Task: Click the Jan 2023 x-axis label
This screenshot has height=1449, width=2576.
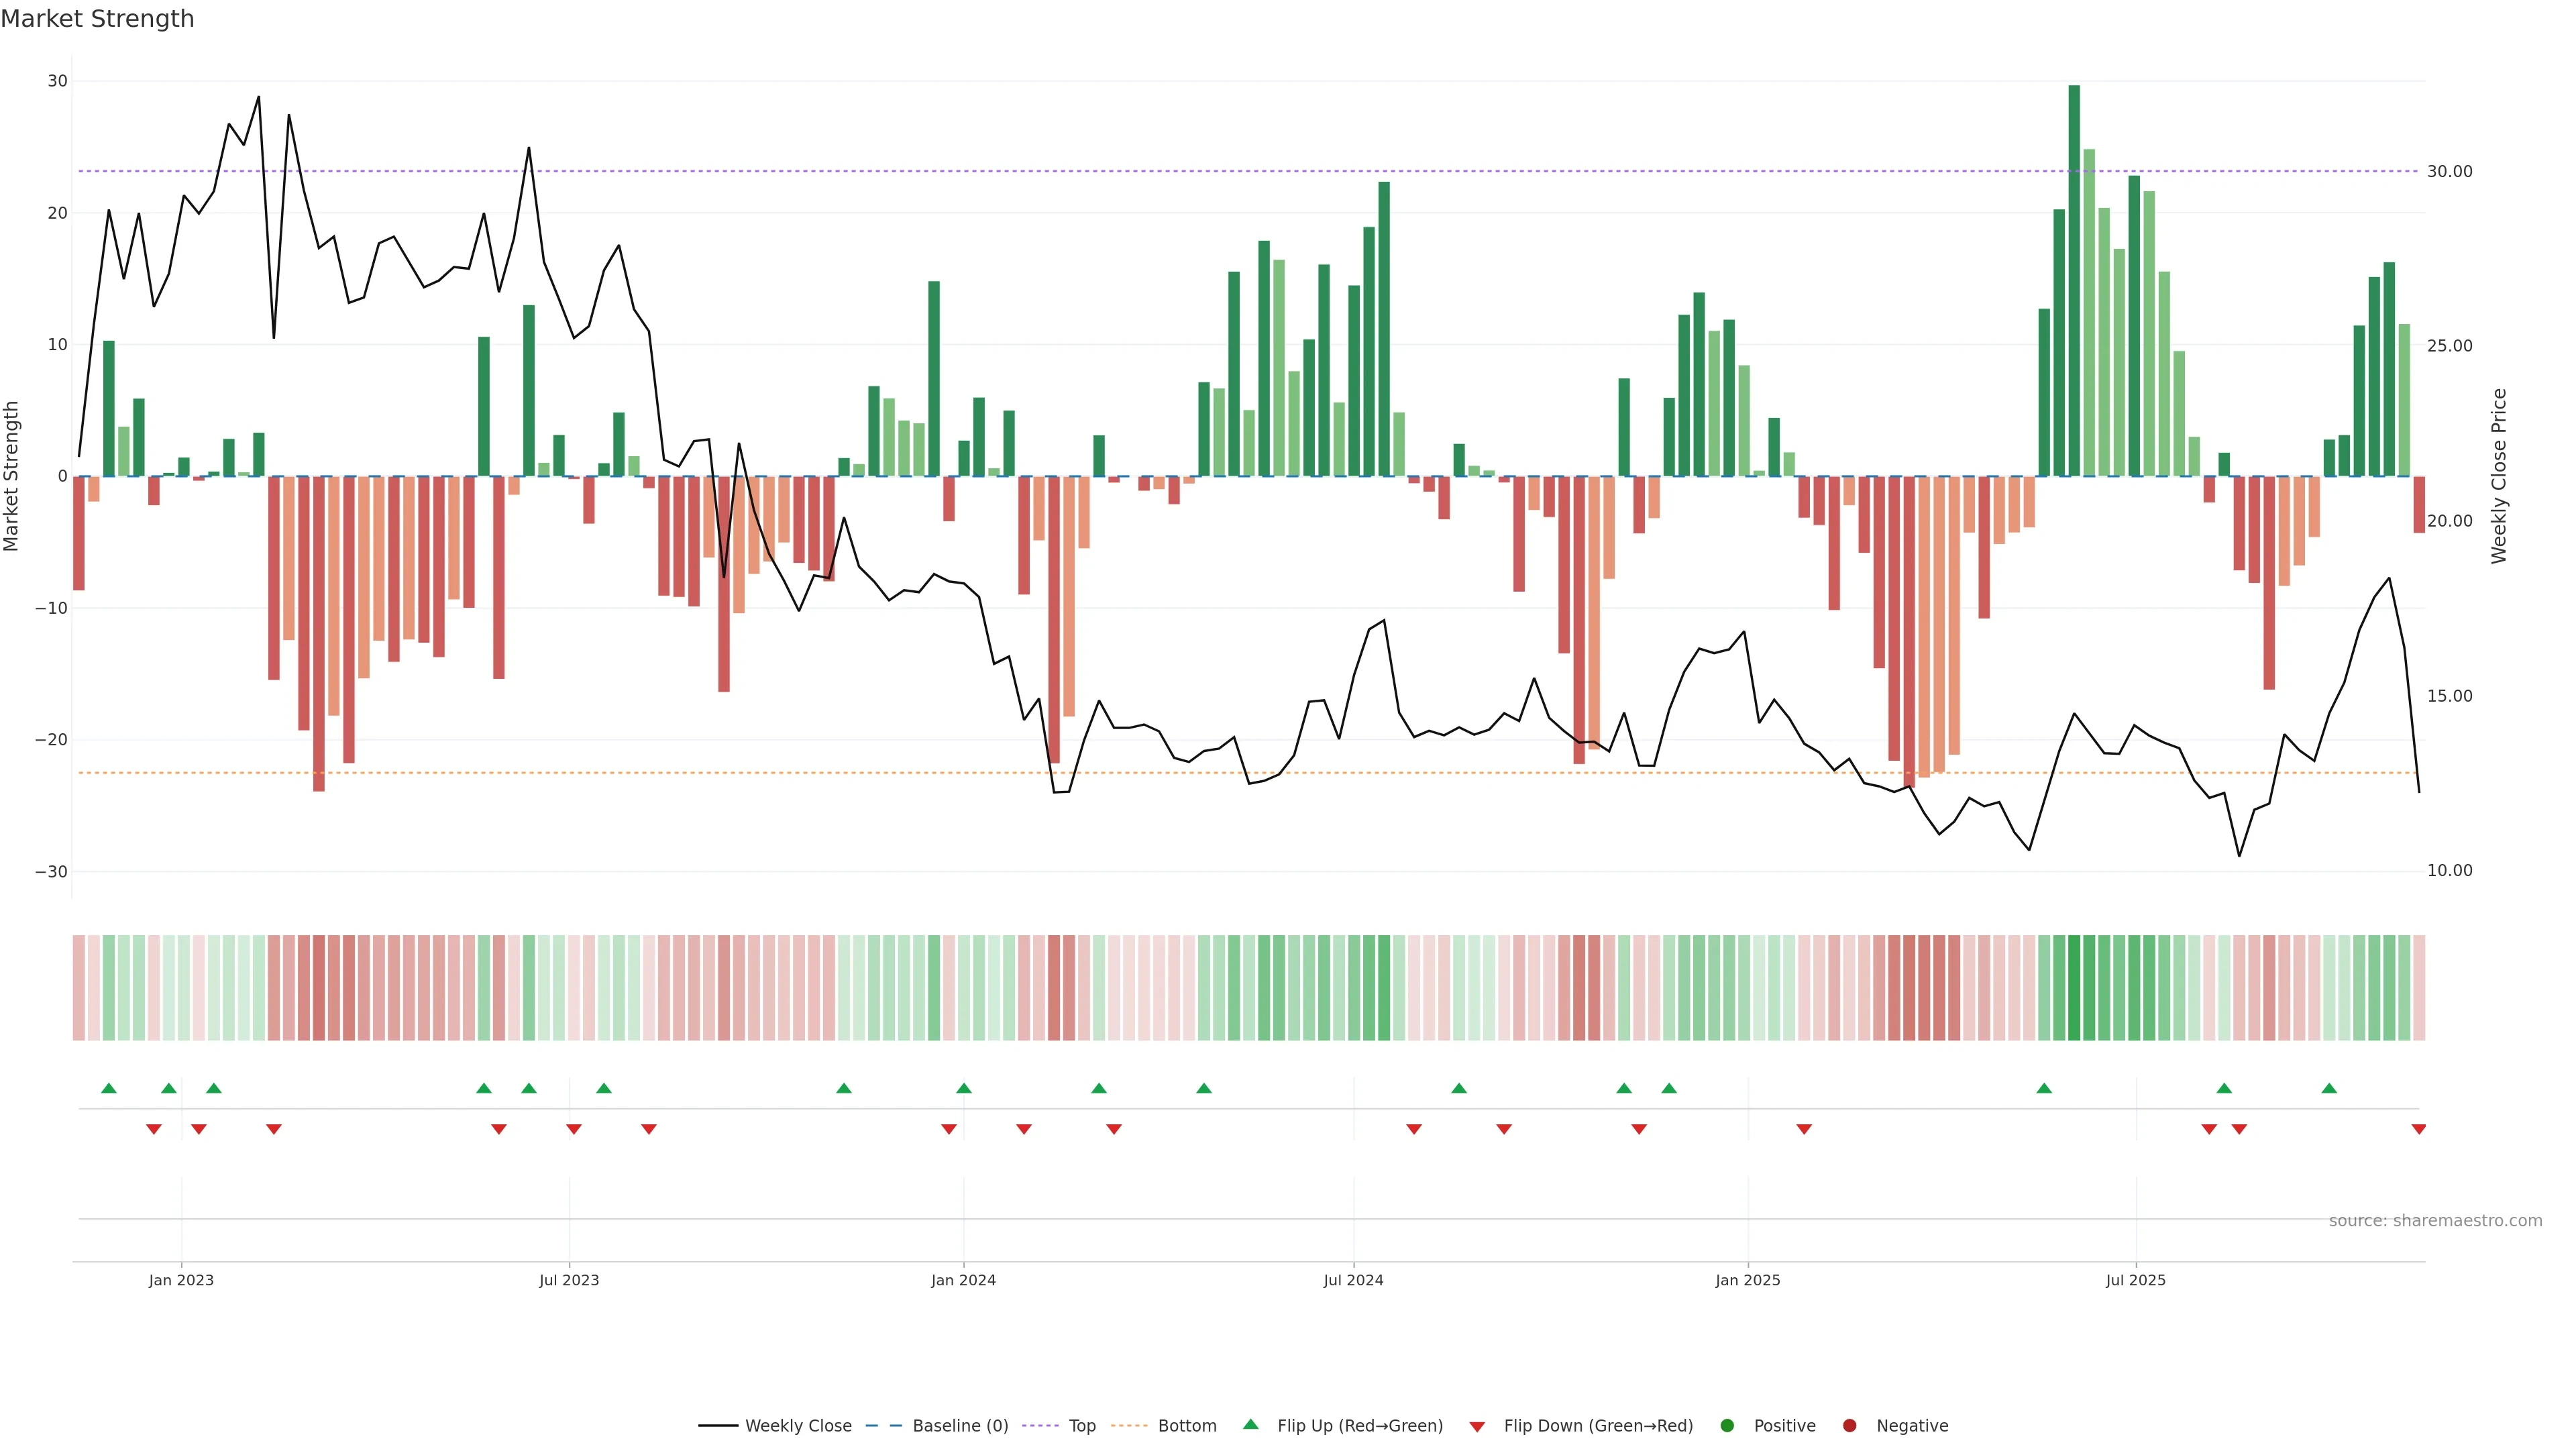Action: coord(181,1280)
